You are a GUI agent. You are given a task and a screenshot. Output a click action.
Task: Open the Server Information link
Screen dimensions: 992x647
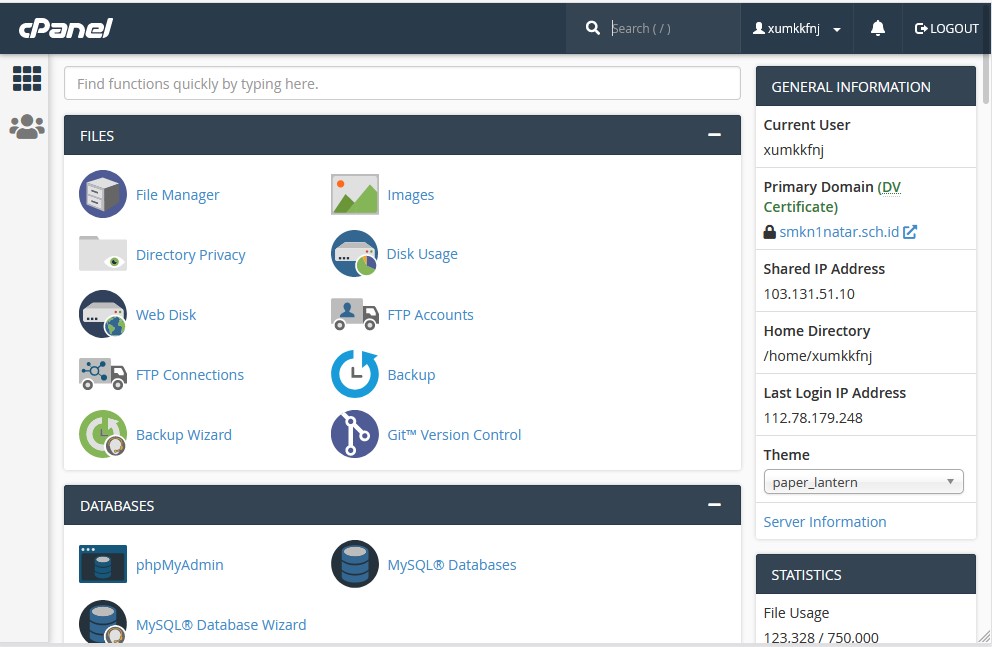tap(824, 522)
